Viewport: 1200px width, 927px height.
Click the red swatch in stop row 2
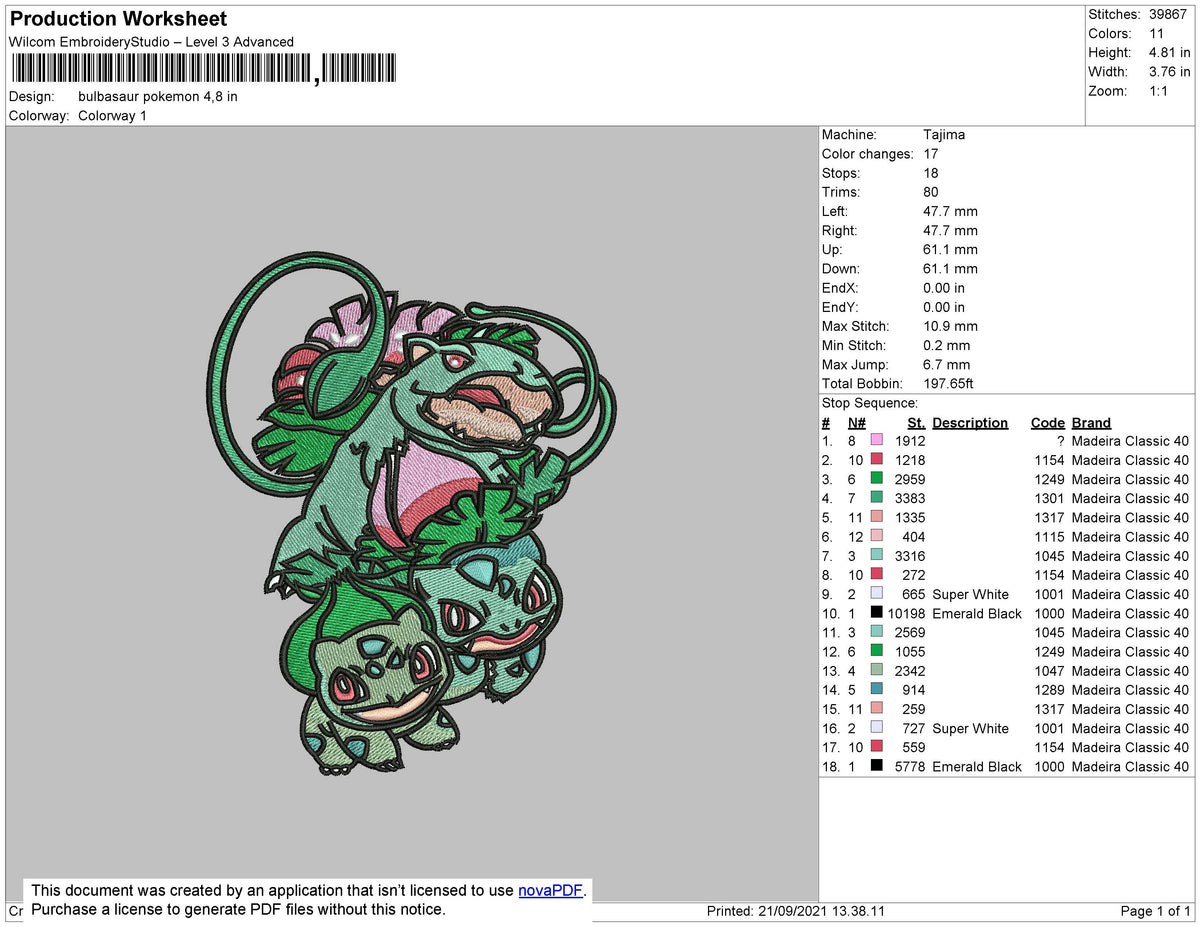pyautogui.click(x=877, y=460)
